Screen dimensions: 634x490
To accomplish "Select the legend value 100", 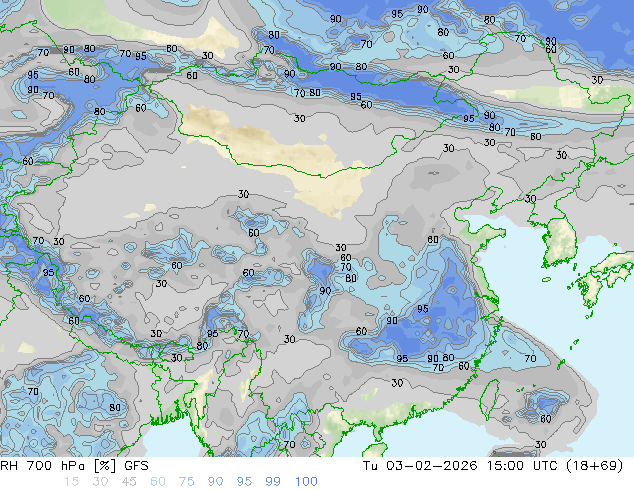I will [306, 482].
